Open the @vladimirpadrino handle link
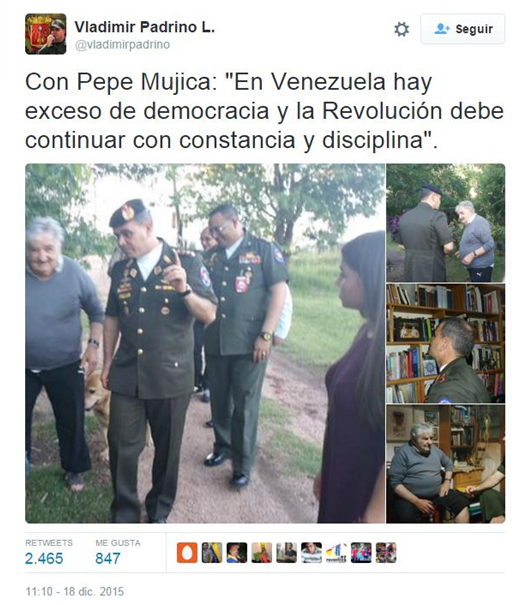532x605 pixels. coord(122,45)
